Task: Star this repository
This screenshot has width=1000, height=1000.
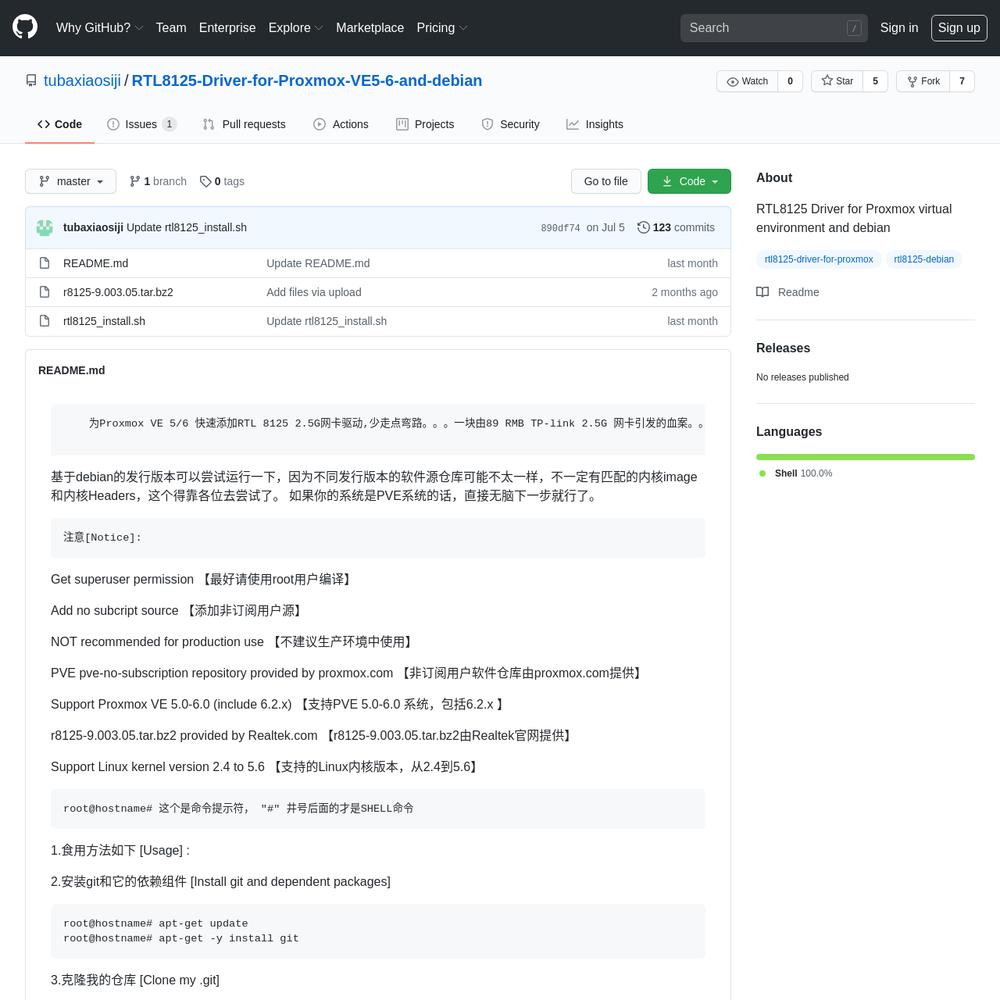Action: coord(837,81)
